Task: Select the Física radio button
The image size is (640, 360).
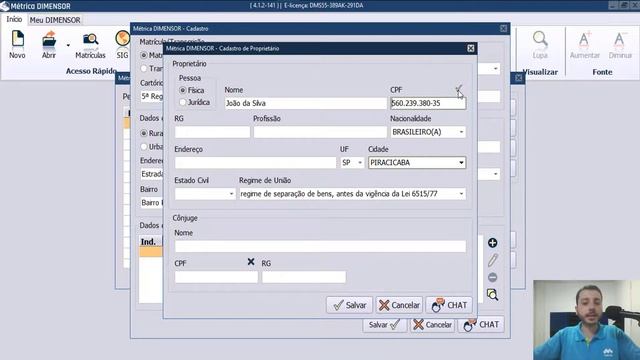Action: point(183,90)
